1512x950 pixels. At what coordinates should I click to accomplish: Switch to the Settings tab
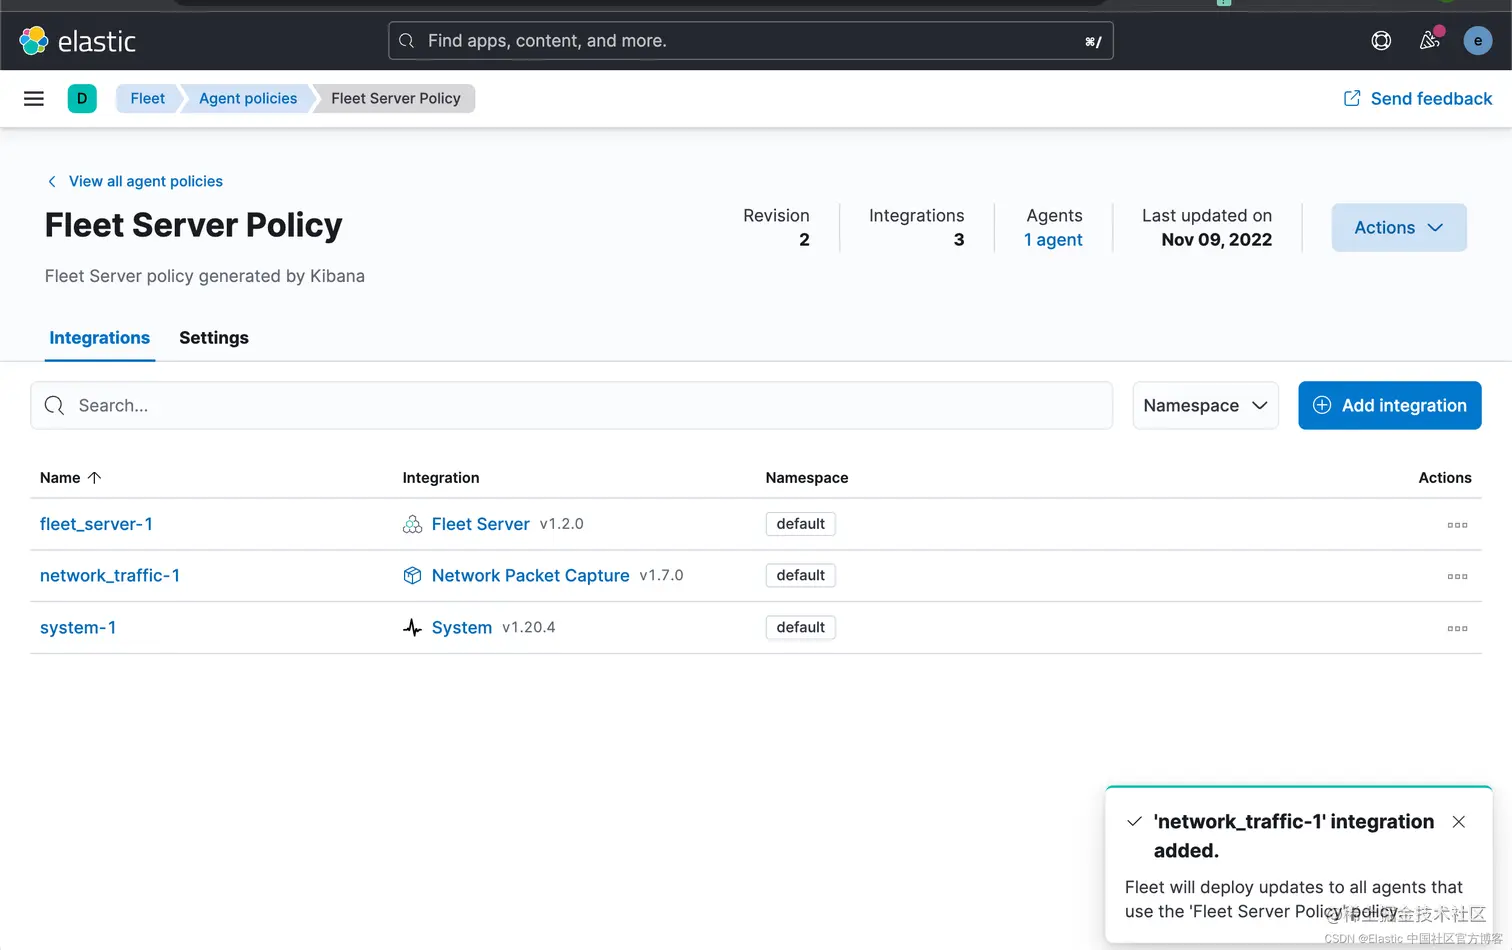tap(214, 338)
